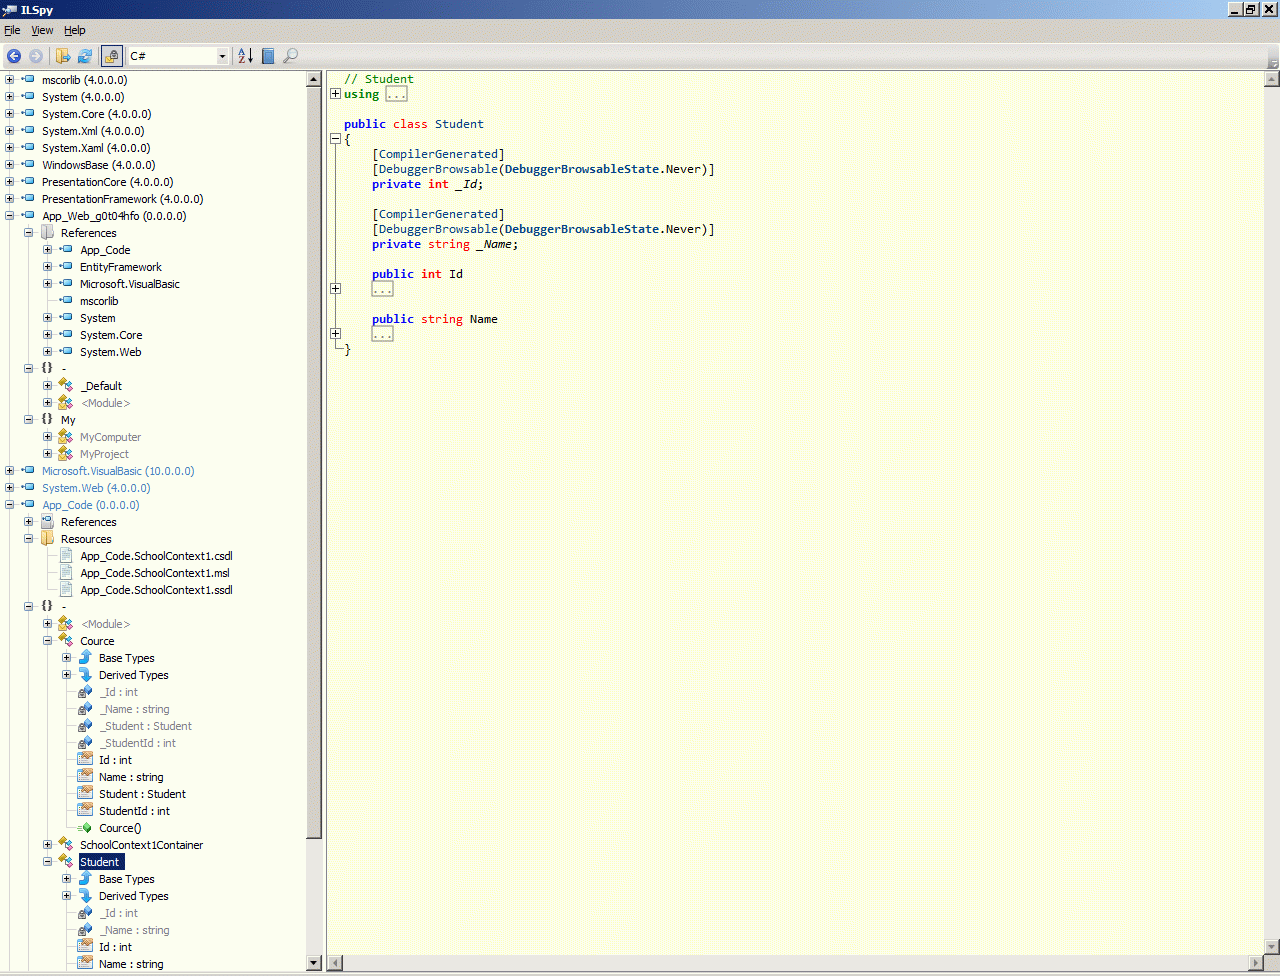Viewport: 1280px width, 976px height.
Task: Click the blue book toolbar icon
Action: 268,56
